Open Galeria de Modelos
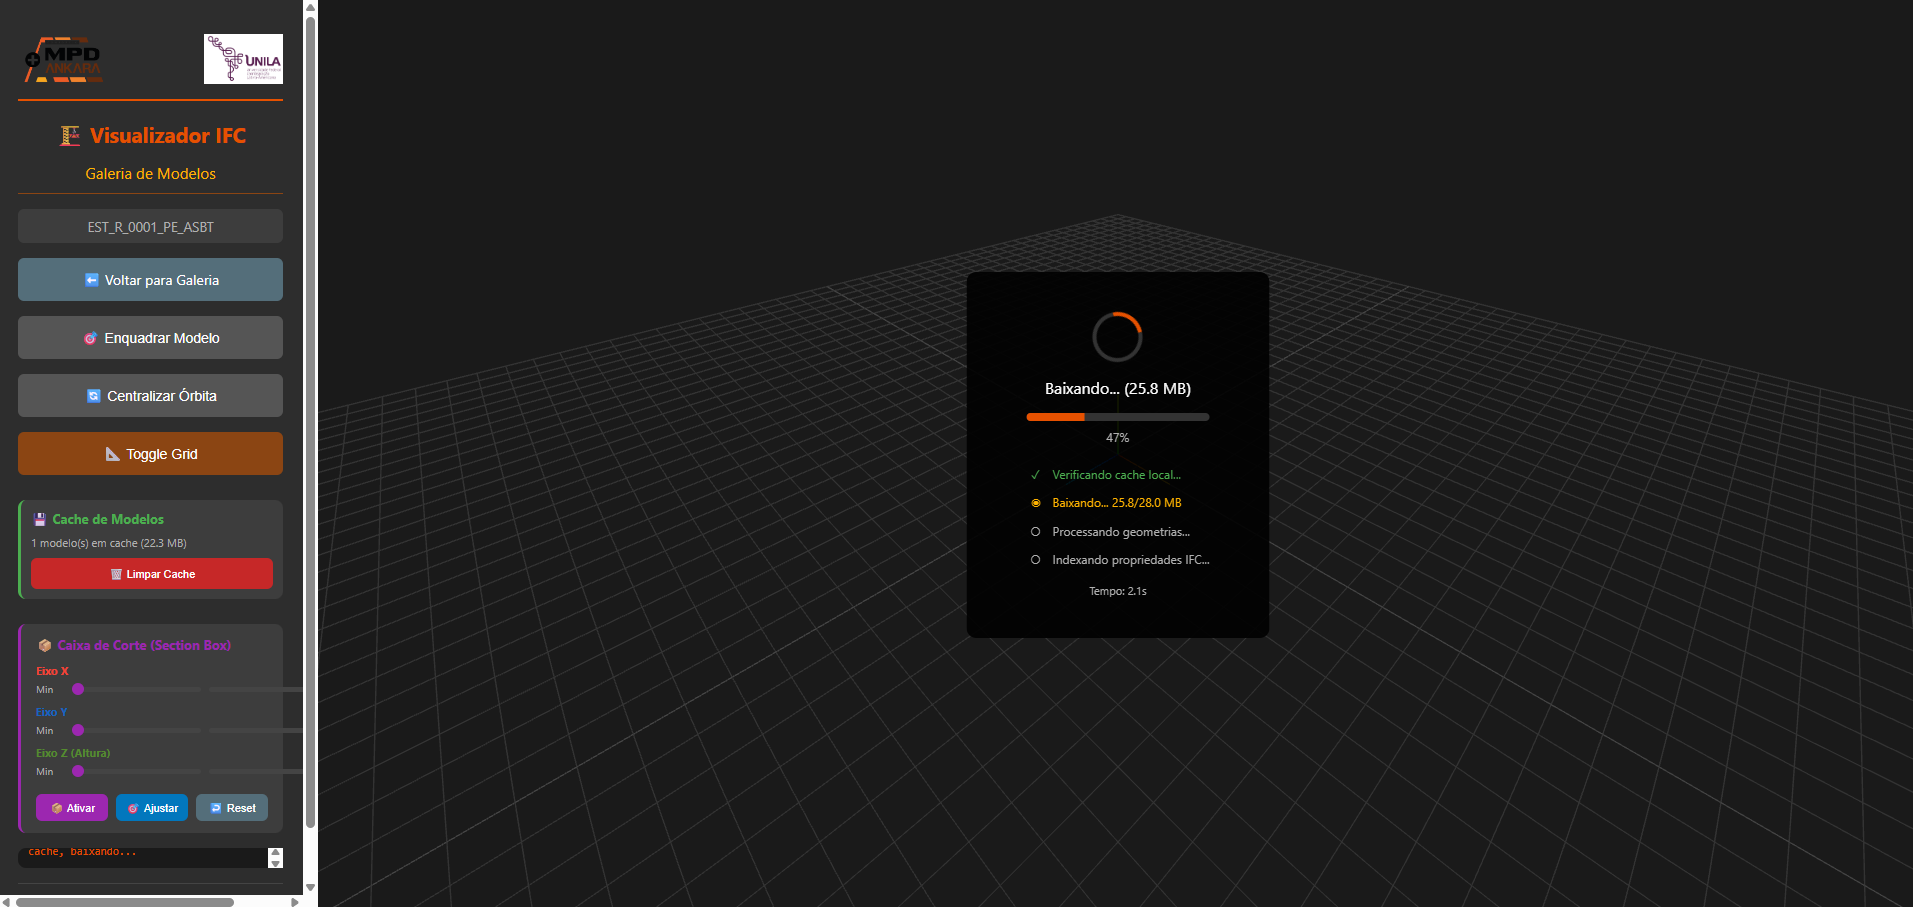The image size is (1913, 907). point(150,173)
